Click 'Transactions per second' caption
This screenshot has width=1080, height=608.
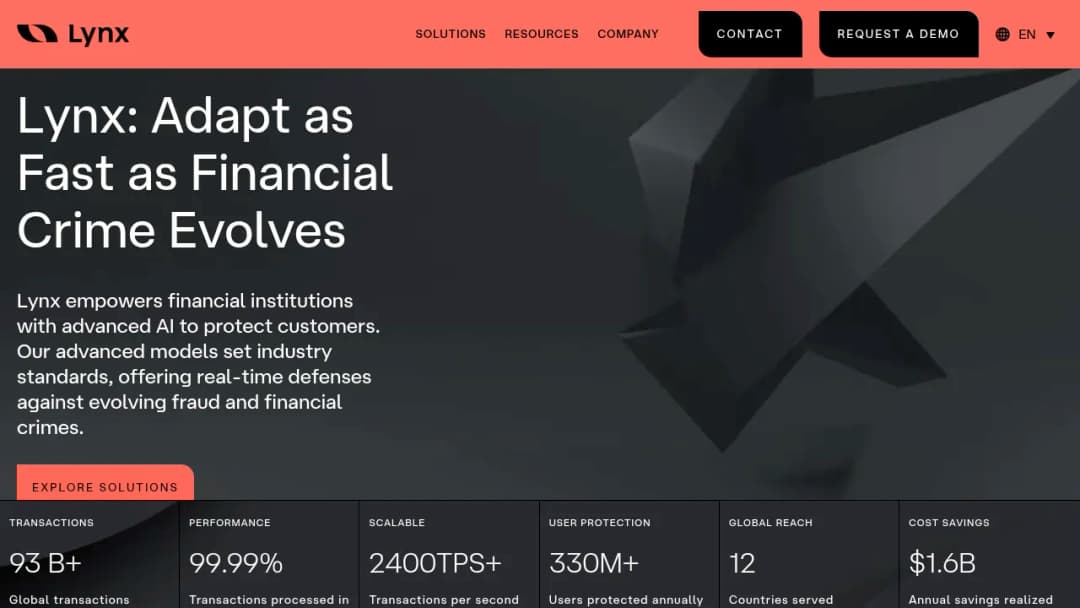point(444,600)
